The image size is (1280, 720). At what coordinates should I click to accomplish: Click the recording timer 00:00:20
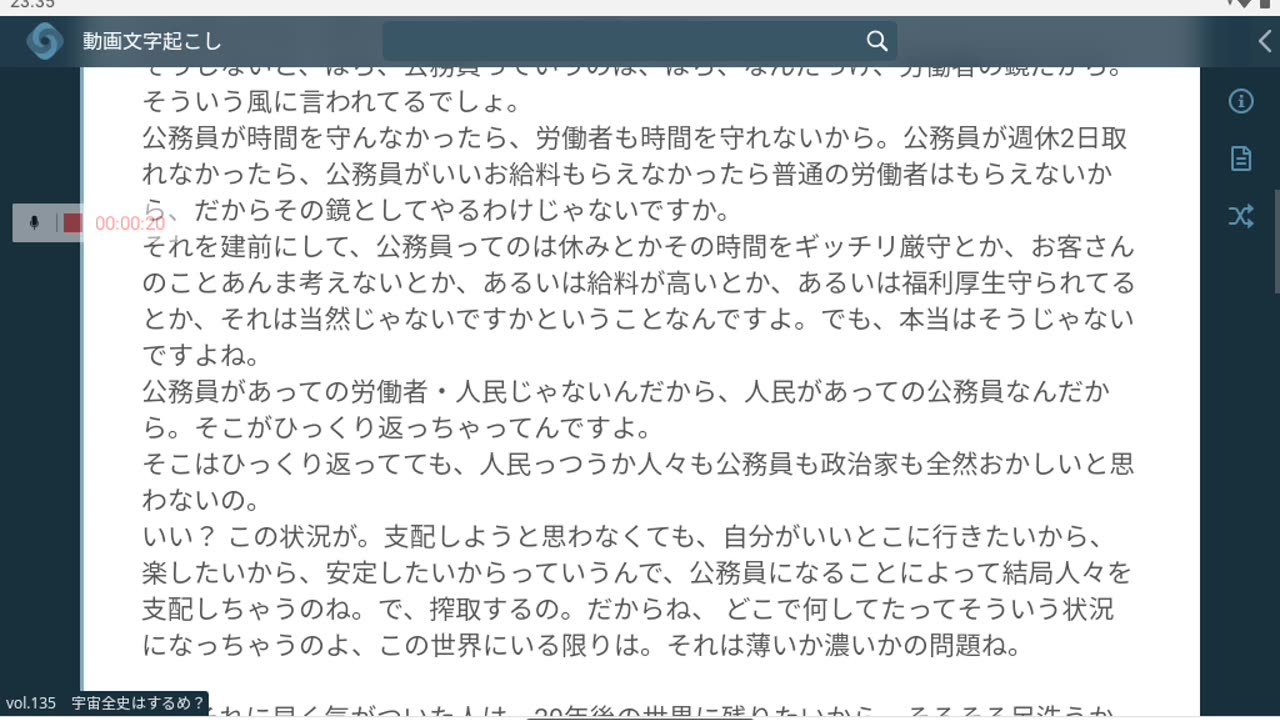(x=130, y=224)
